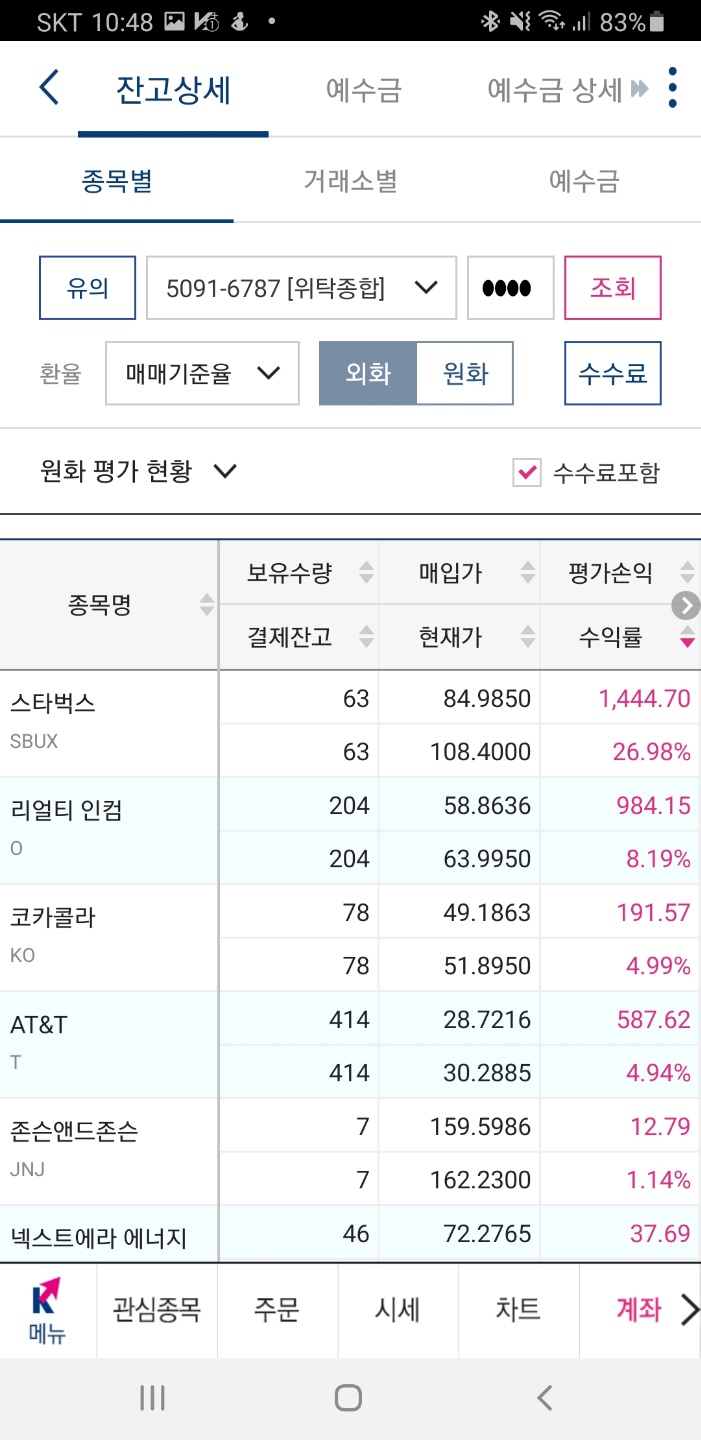Screen dimensions: 701x1440
Task: Tap the 8.19% return value
Action: pos(658,858)
